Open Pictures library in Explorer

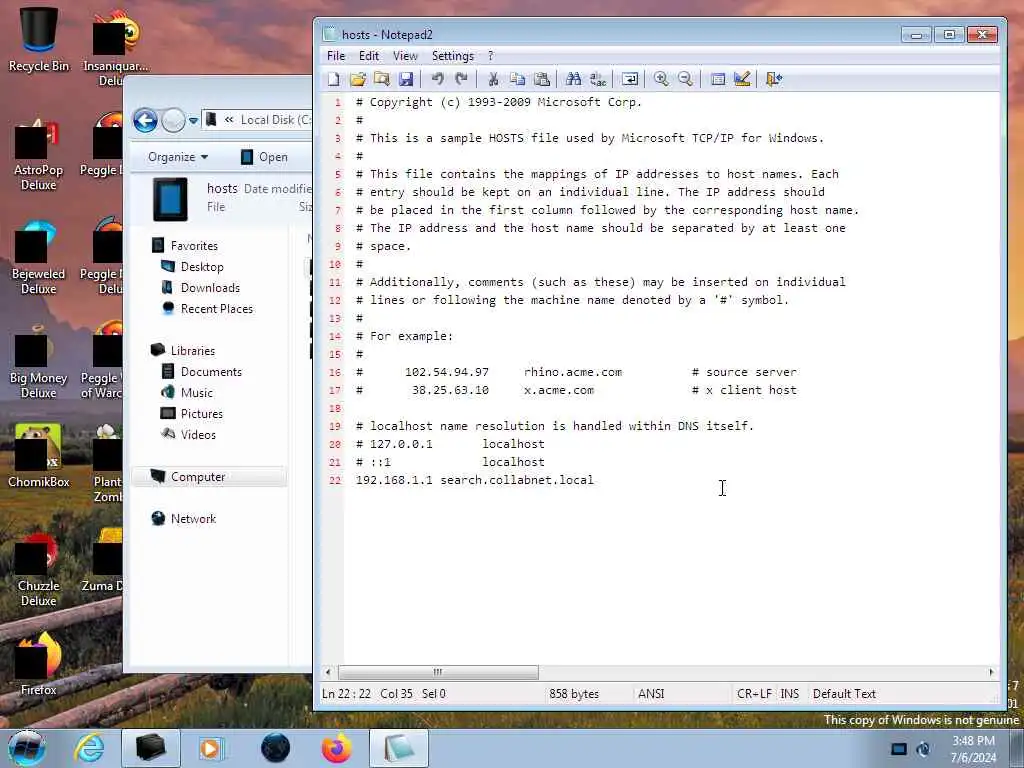click(201, 413)
